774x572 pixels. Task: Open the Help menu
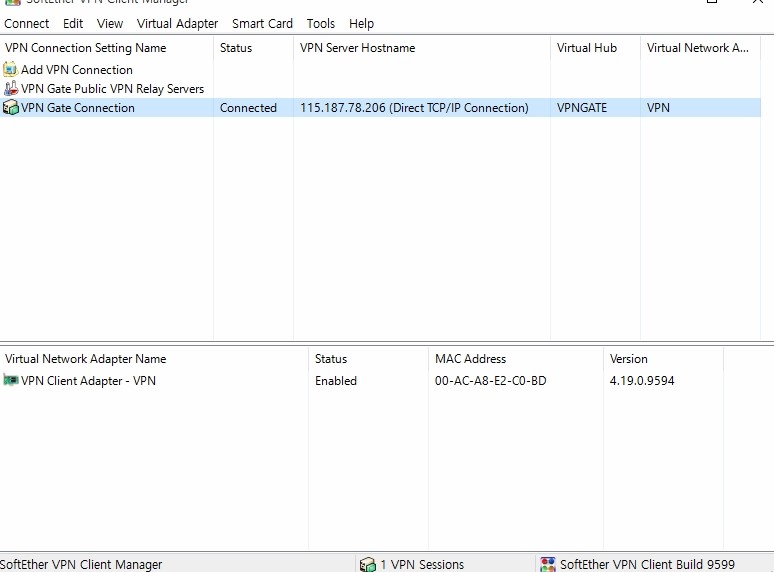361,24
